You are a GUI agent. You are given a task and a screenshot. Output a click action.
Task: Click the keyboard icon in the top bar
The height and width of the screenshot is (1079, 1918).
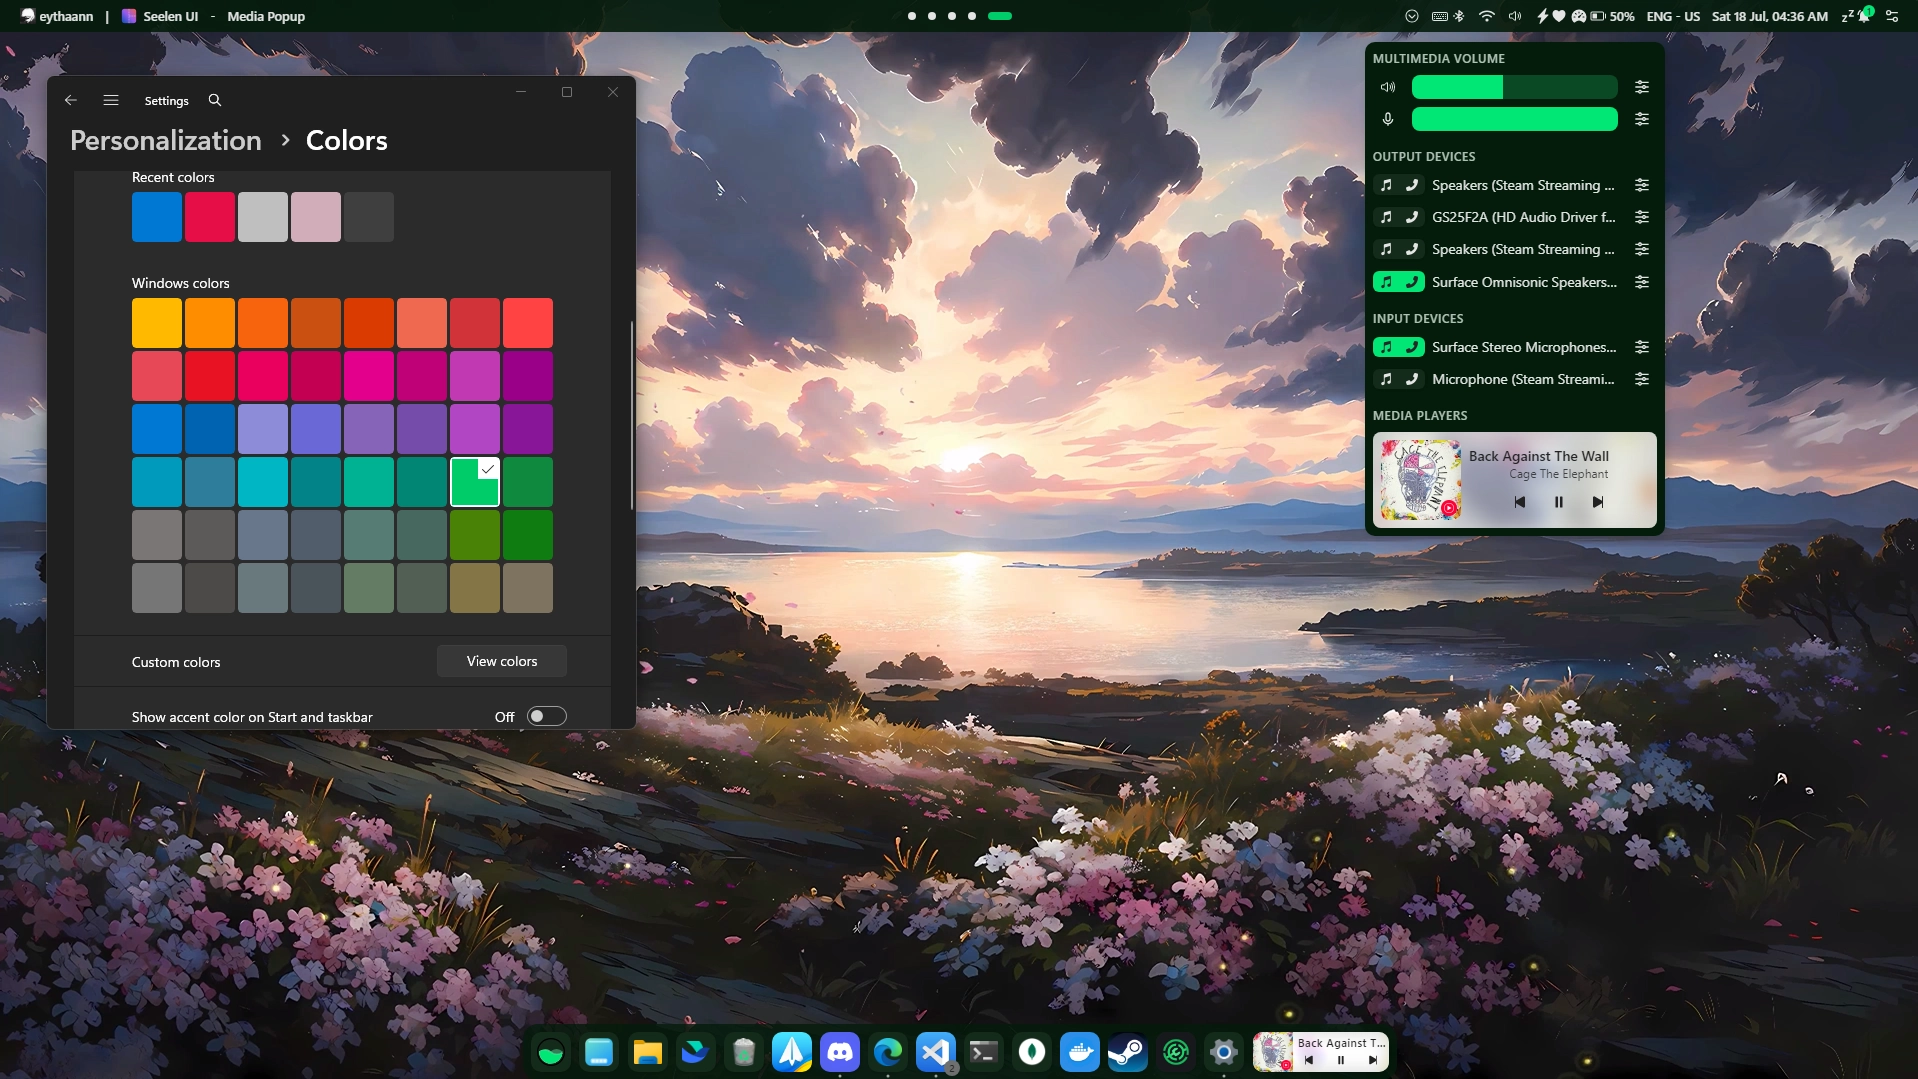pyautogui.click(x=1439, y=16)
